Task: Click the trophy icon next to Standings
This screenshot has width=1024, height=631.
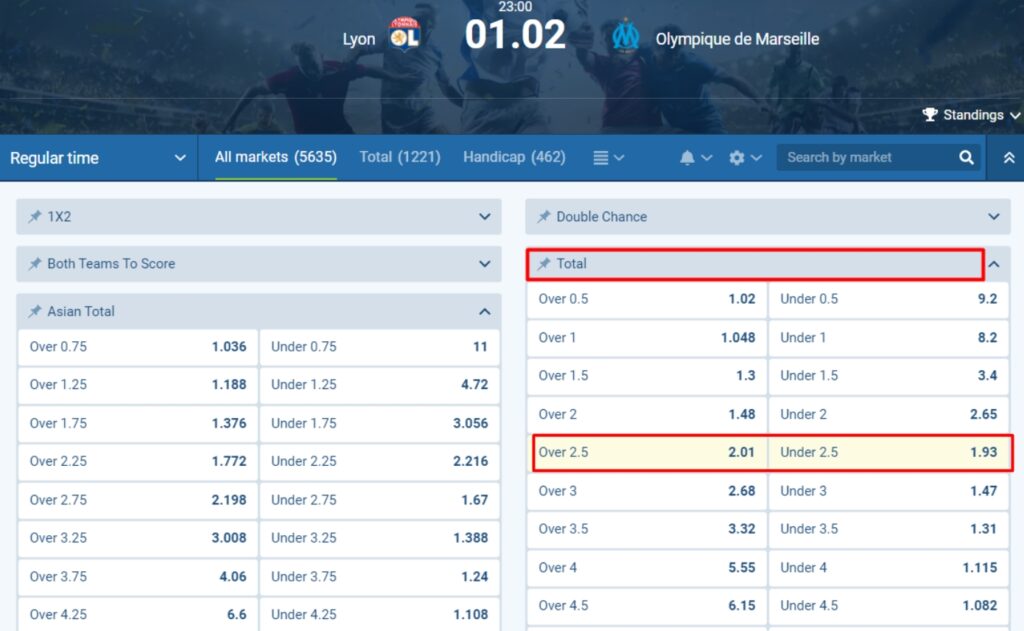Action: point(932,115)
